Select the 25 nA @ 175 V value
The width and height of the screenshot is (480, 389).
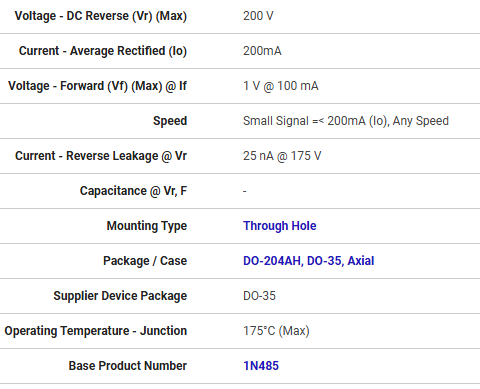(x=282, y=156)
